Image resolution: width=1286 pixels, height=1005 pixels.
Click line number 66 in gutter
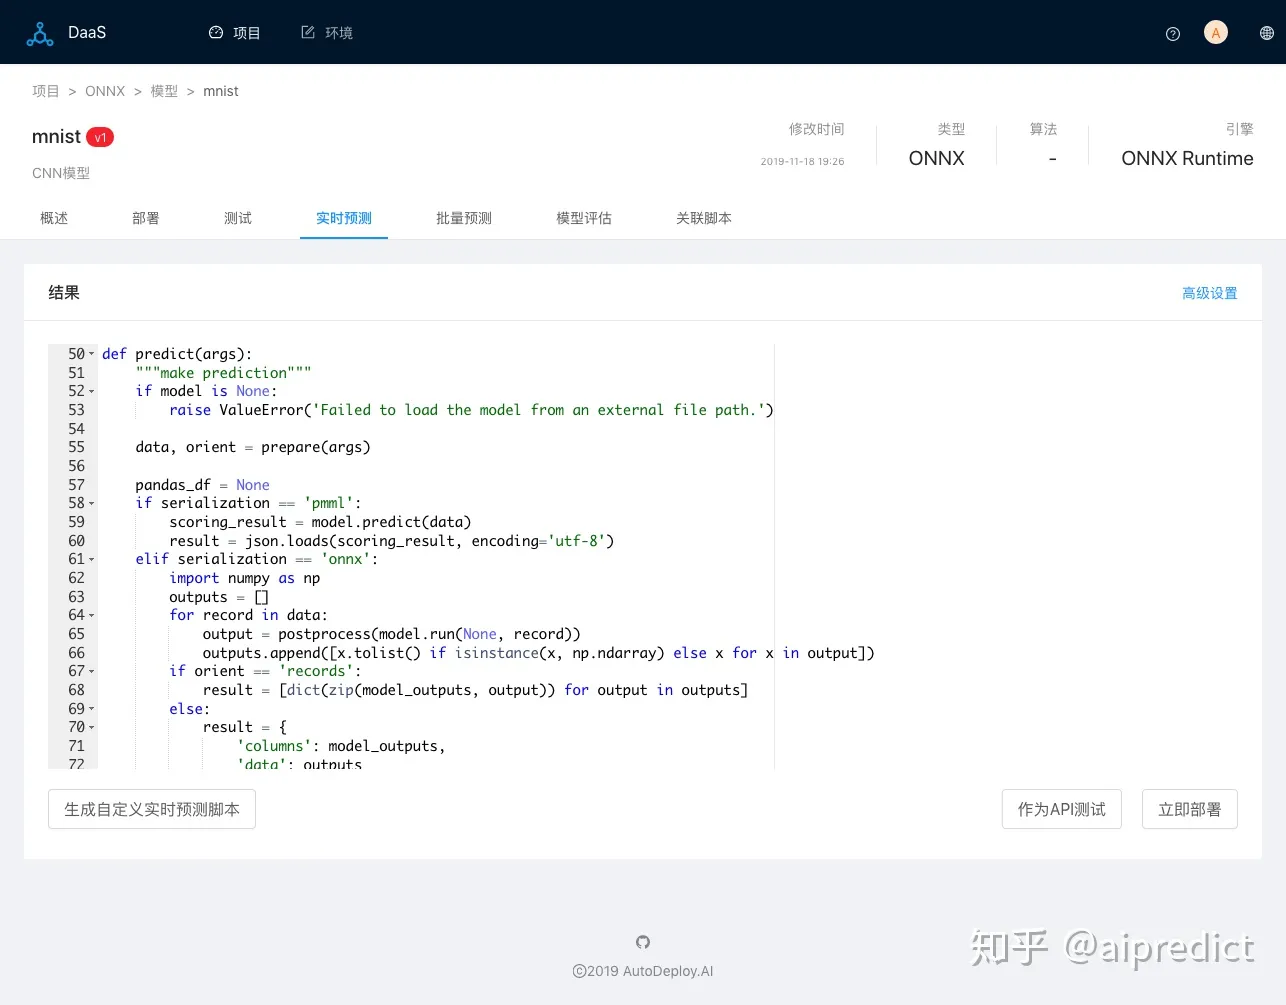(x=76, y=653)
